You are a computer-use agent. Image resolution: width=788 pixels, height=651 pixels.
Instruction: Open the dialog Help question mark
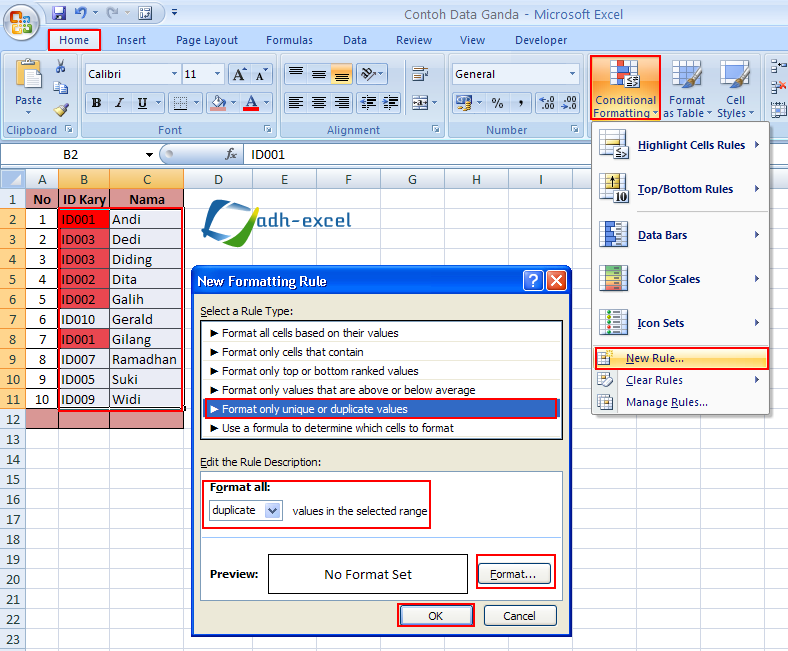533,281
